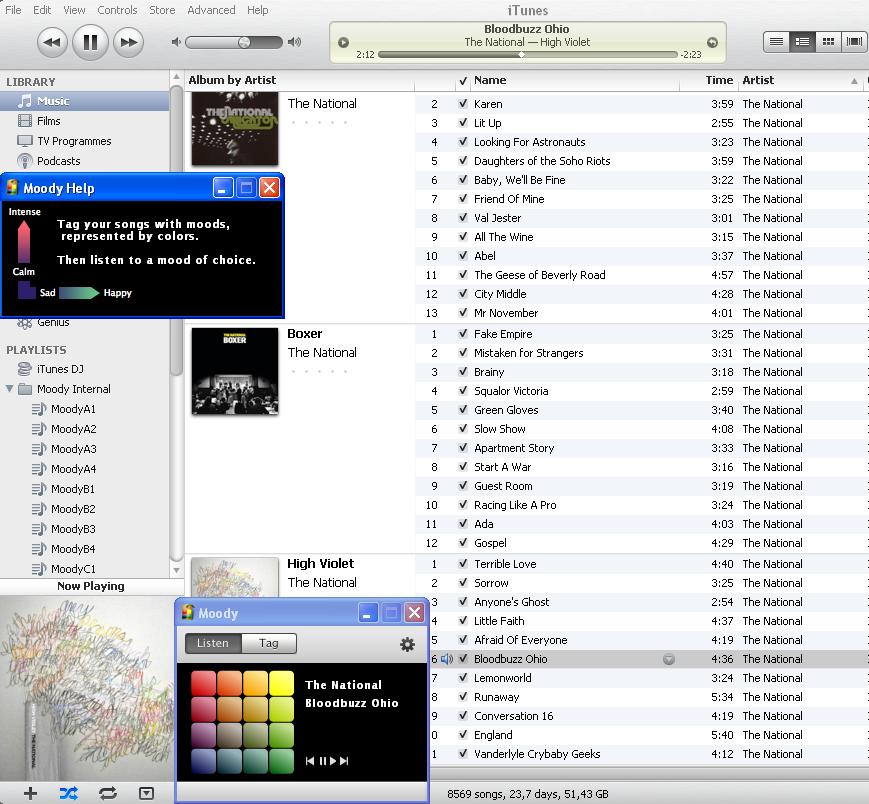Uncheck the song Slow Show
Screen dimensions: 869x804
pos(463,428)
